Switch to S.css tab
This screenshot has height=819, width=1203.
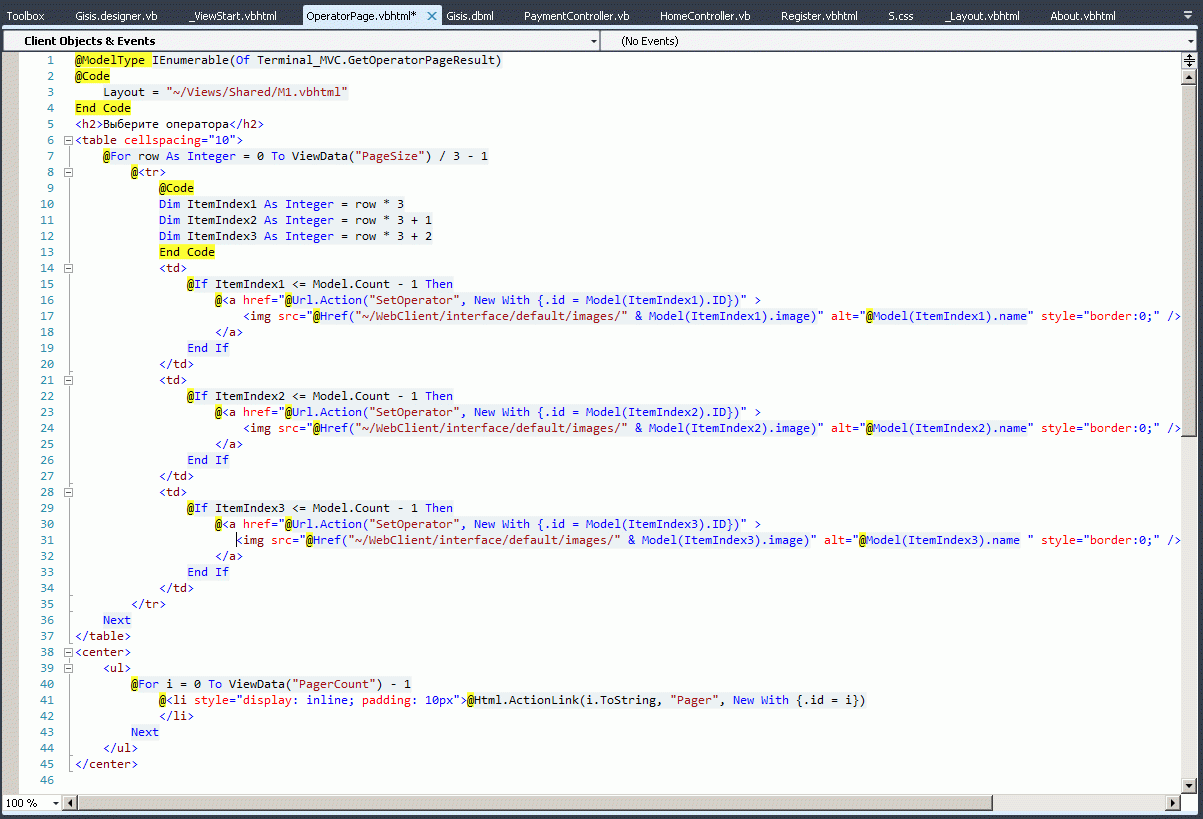902,16
